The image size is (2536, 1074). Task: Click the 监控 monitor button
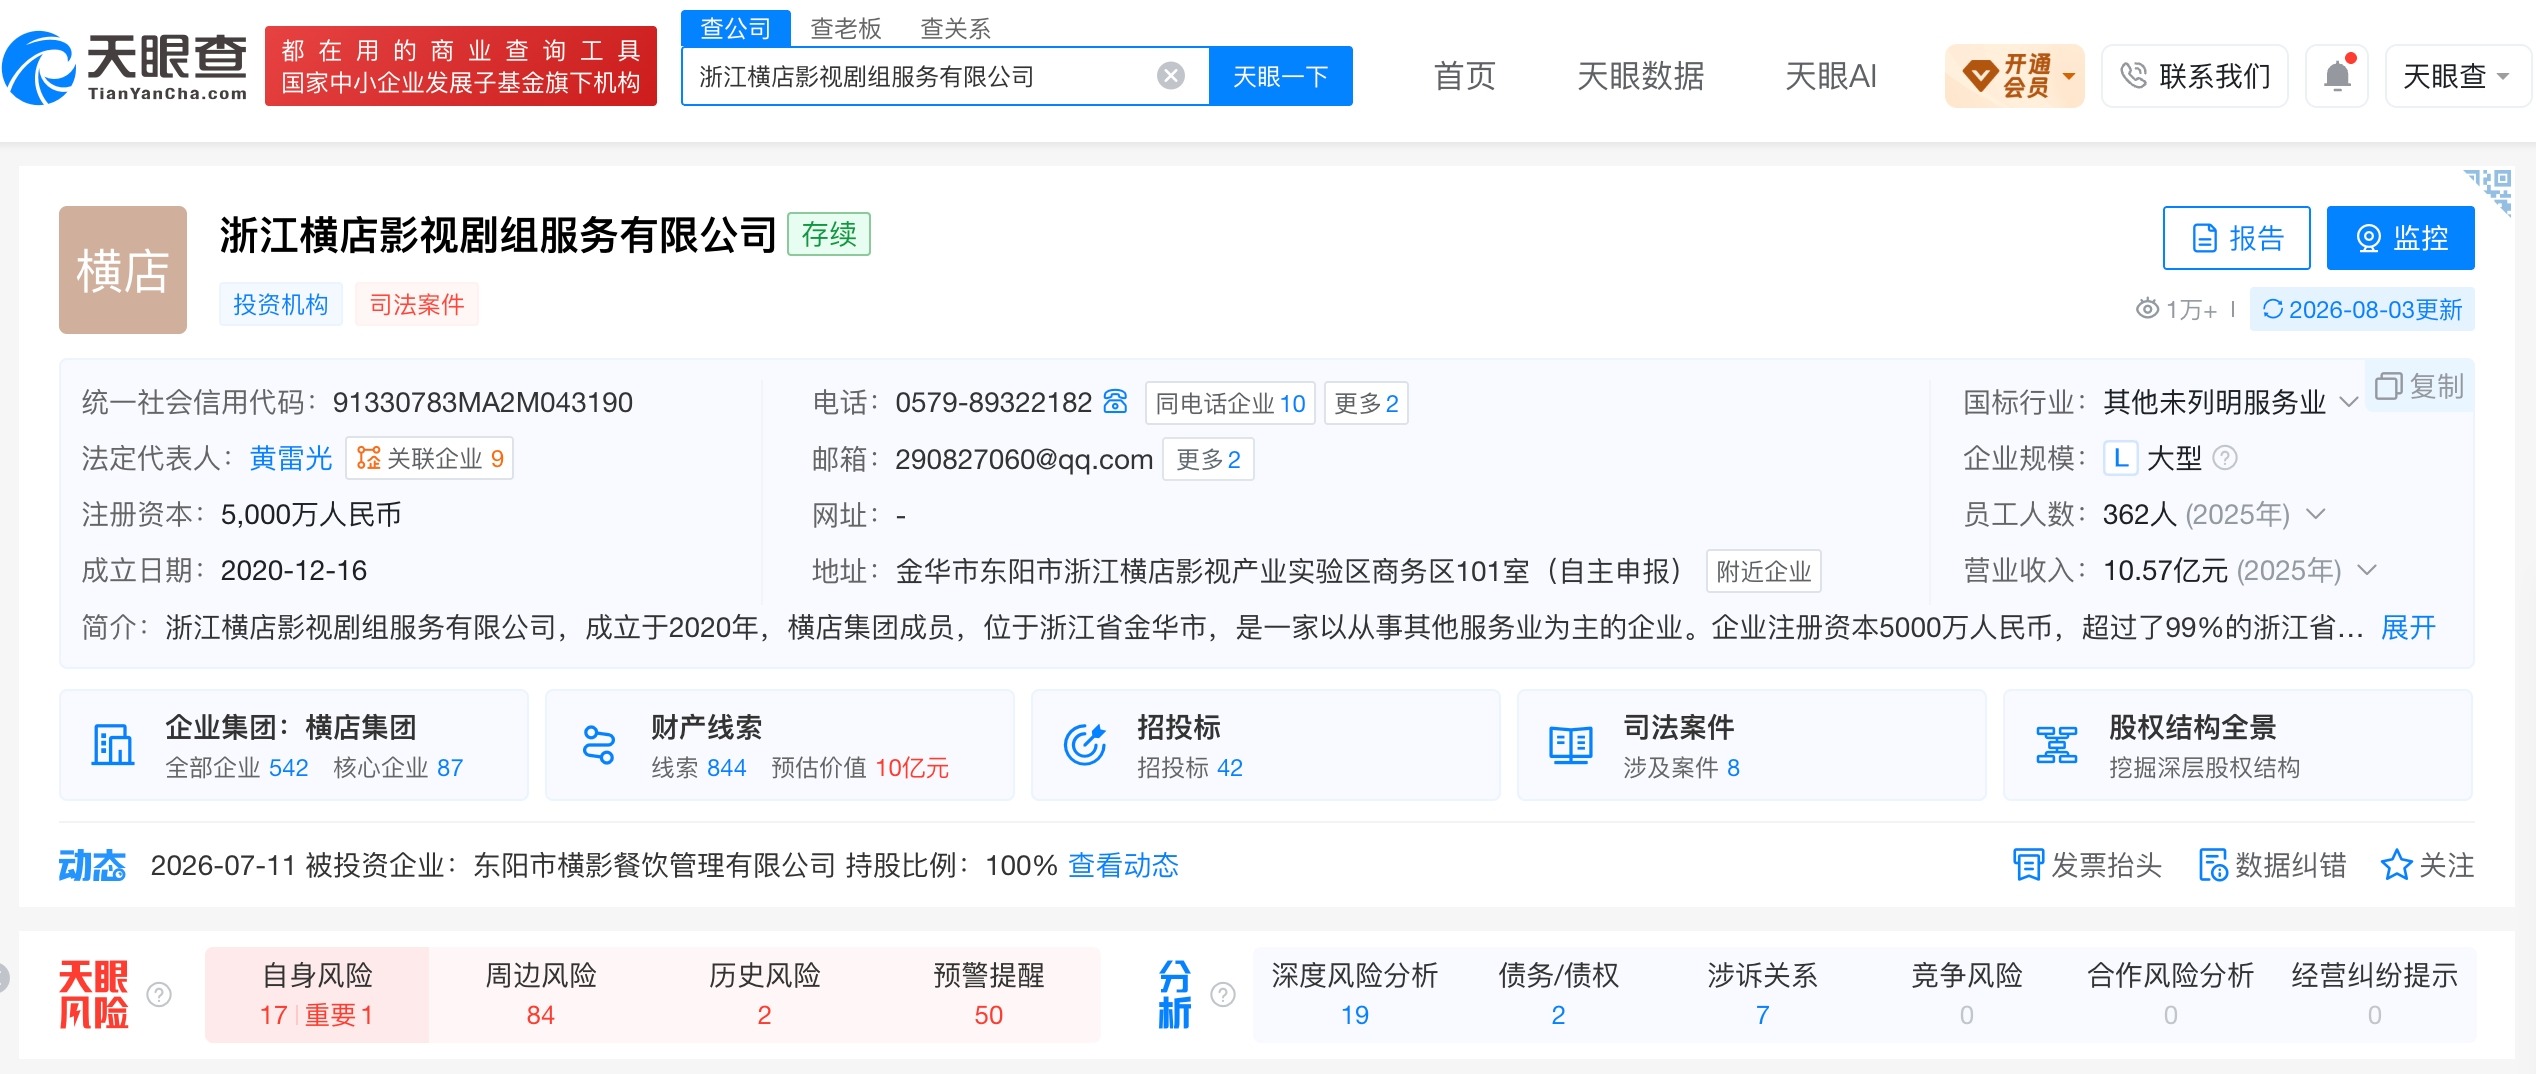[2401, 238]
